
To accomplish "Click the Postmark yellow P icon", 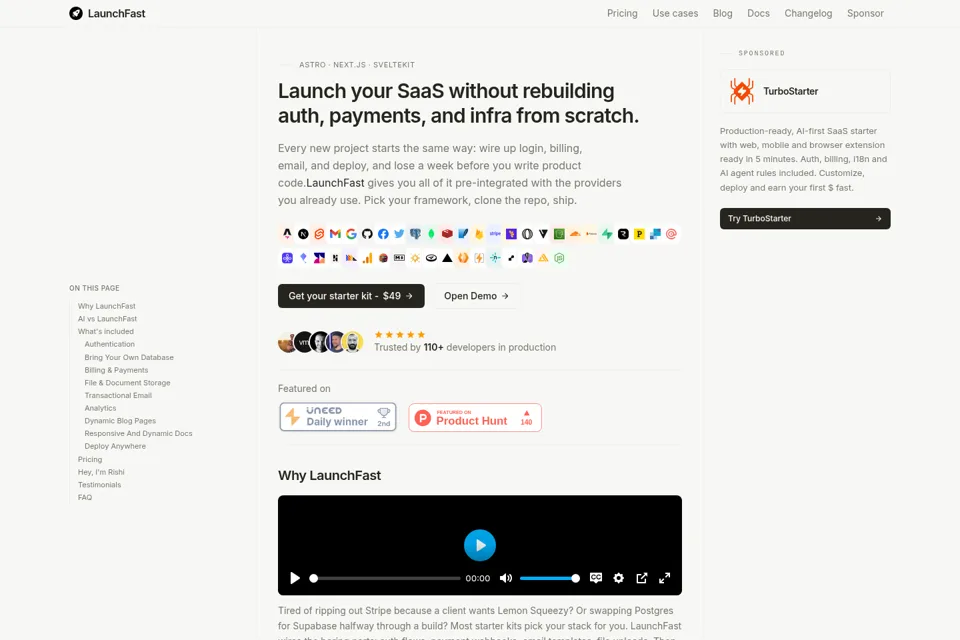I will pos(639,233).
